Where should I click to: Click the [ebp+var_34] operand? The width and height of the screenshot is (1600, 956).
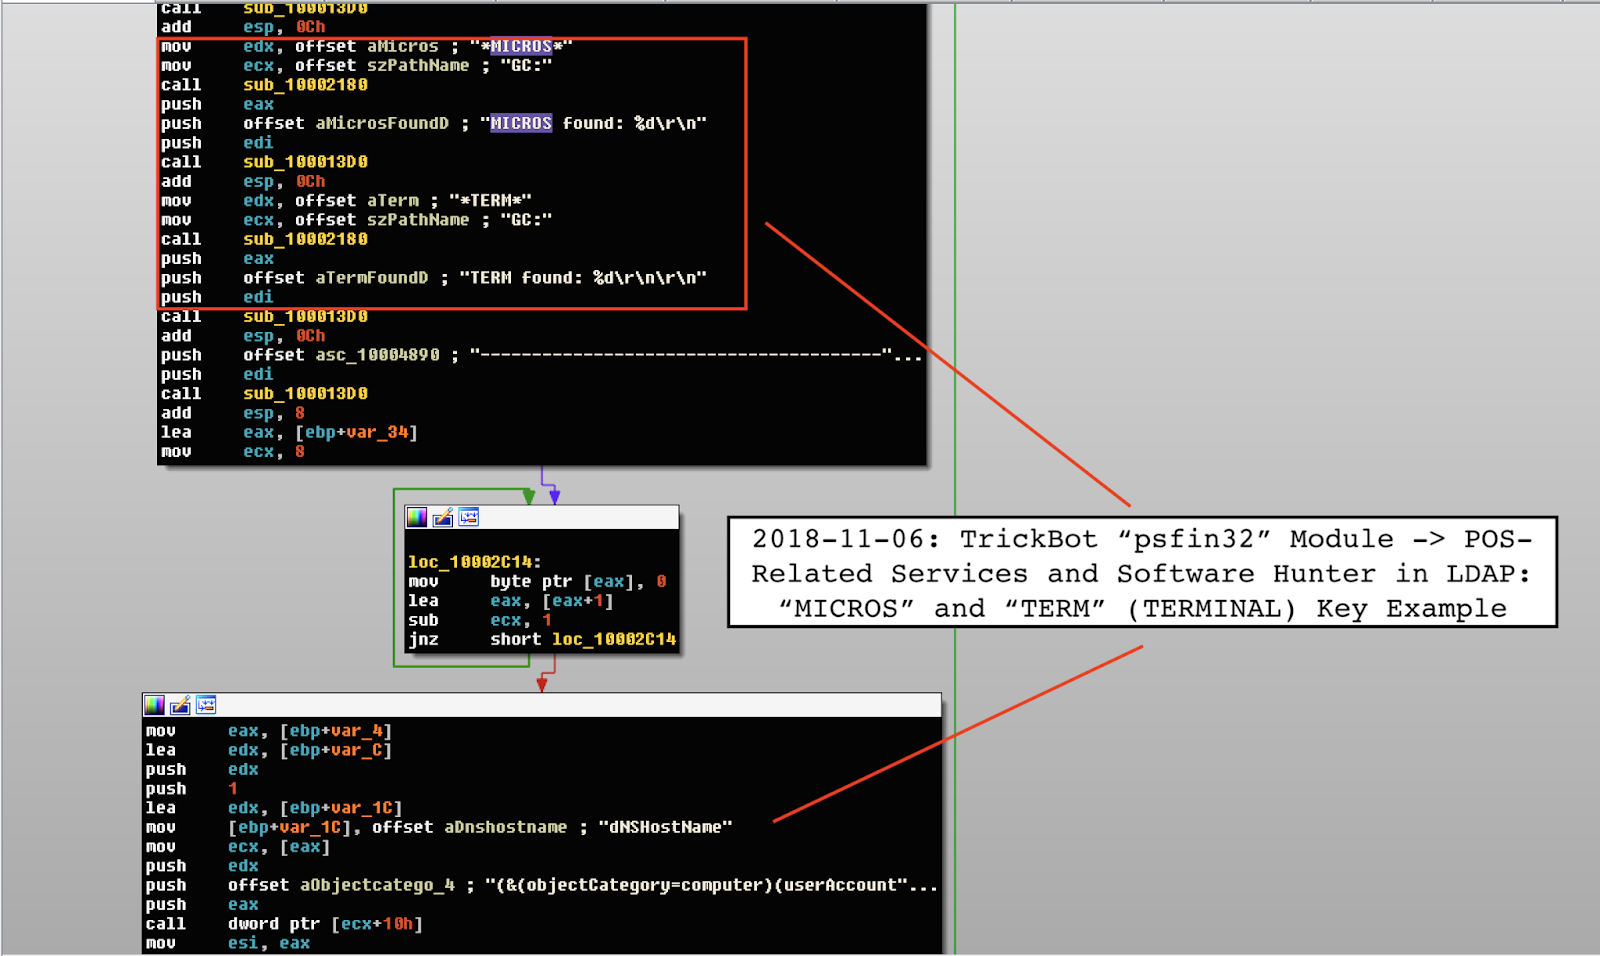356,432
